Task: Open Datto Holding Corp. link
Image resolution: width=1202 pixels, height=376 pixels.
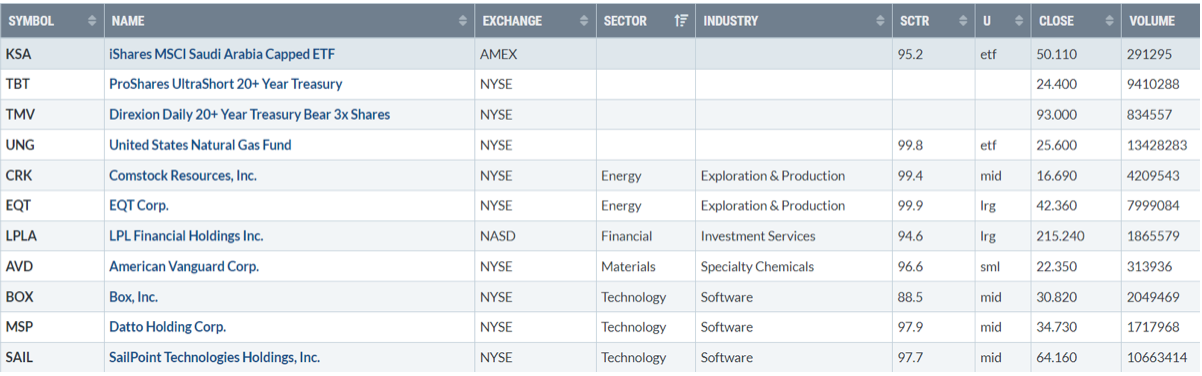Action: pos(167,327)
